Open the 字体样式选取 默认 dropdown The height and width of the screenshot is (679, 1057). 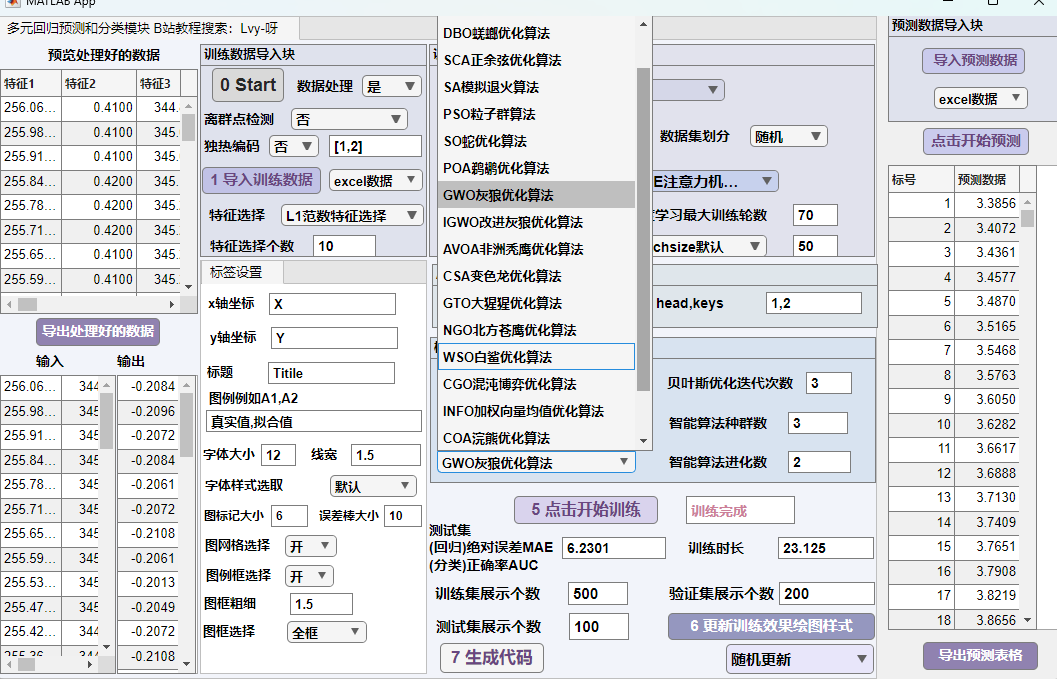(x=373, y=486)
